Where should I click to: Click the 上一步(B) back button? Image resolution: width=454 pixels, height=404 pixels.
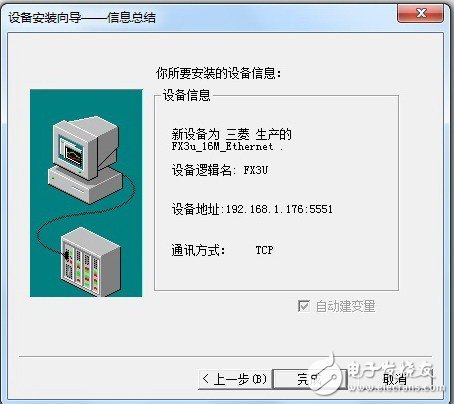235,379
